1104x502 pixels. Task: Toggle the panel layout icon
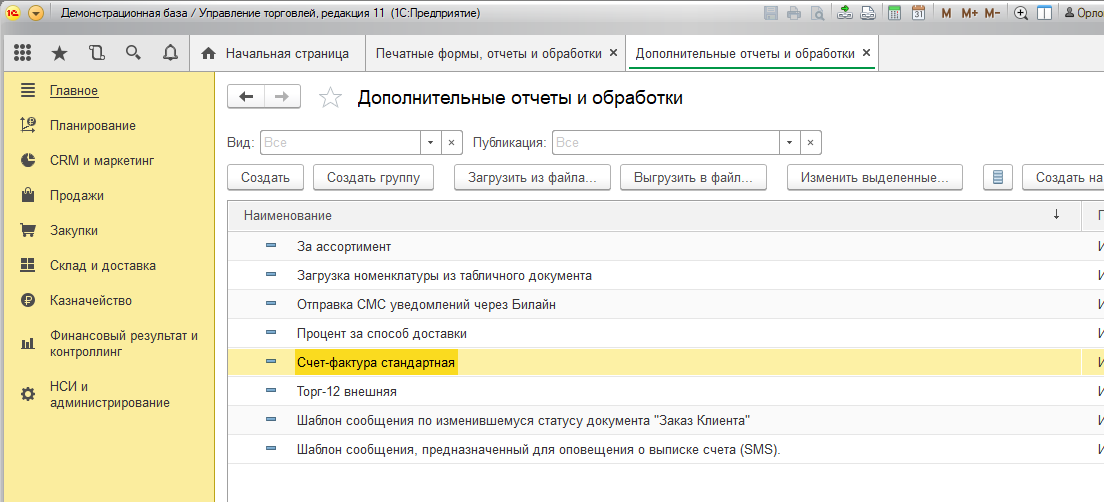pos(1045,13)
